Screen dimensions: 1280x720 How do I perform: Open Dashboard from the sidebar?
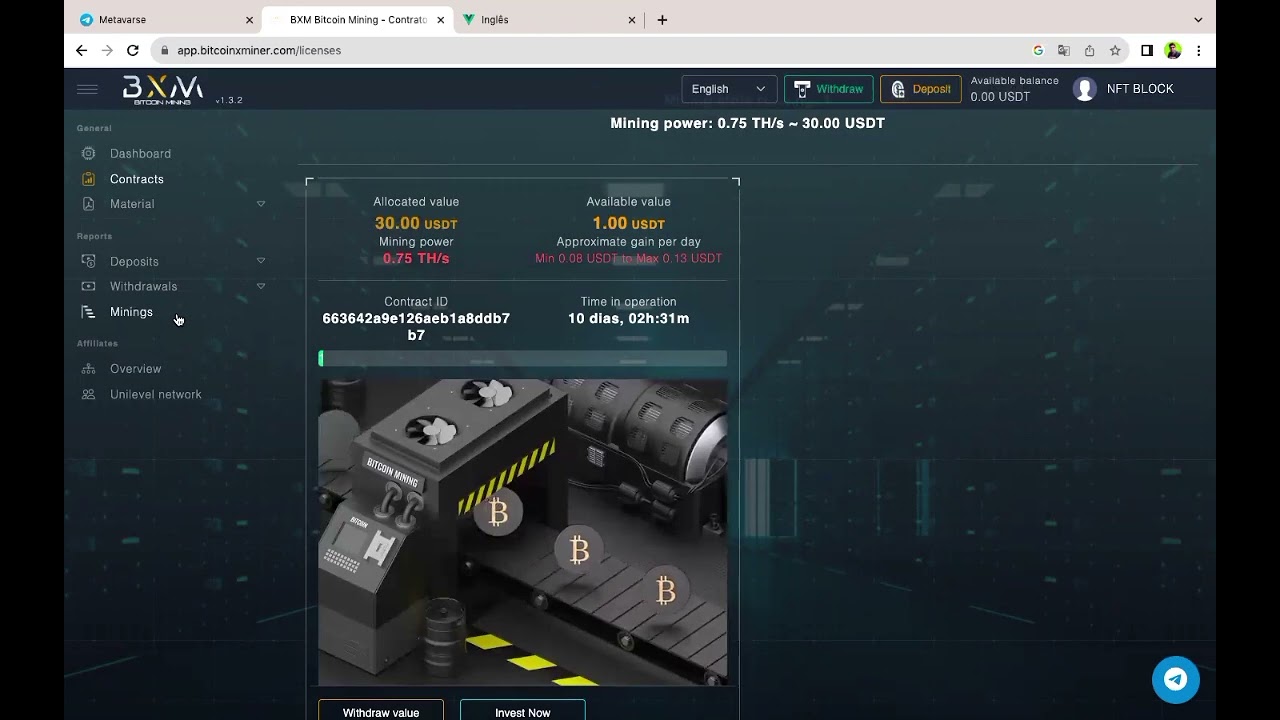coord(140,153)
